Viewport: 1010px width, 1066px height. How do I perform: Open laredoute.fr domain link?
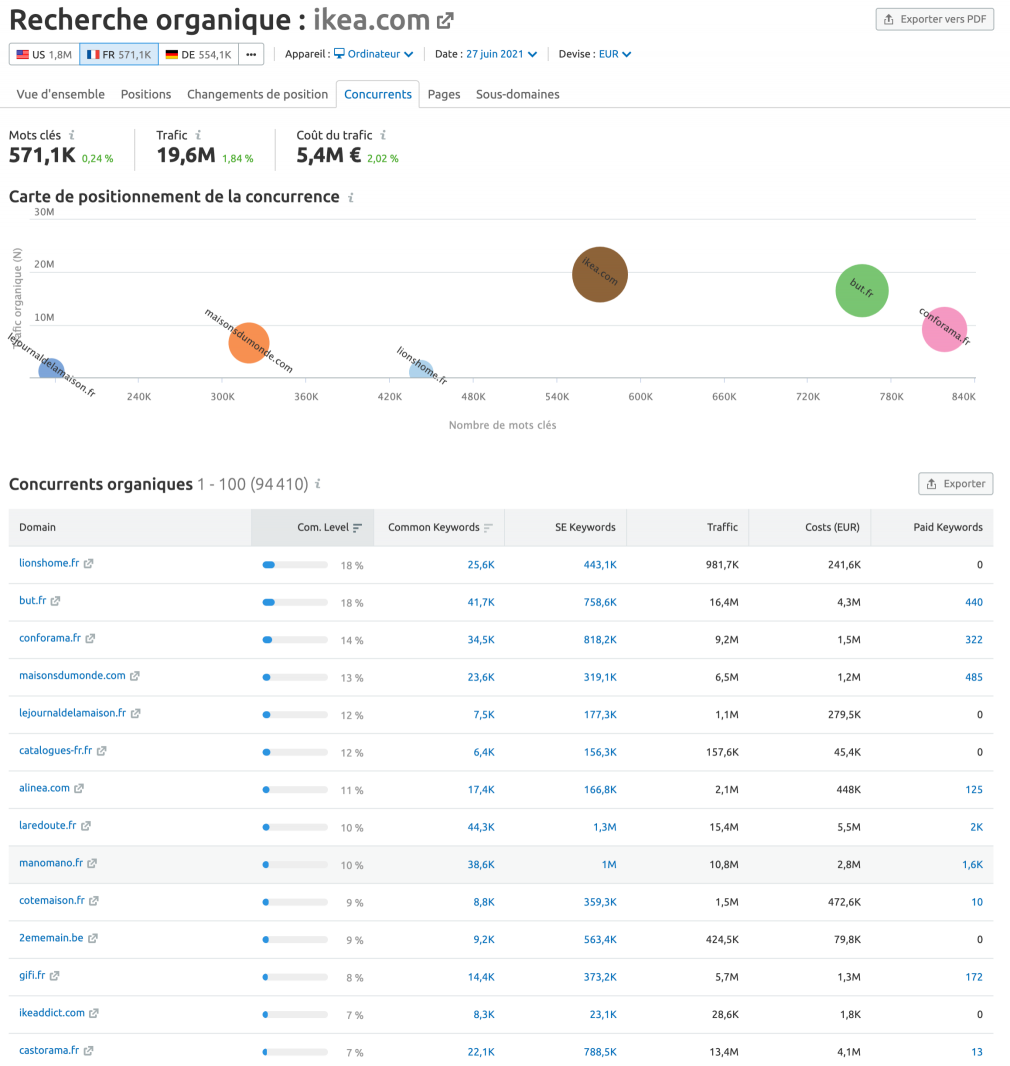(x=48, y=825)
